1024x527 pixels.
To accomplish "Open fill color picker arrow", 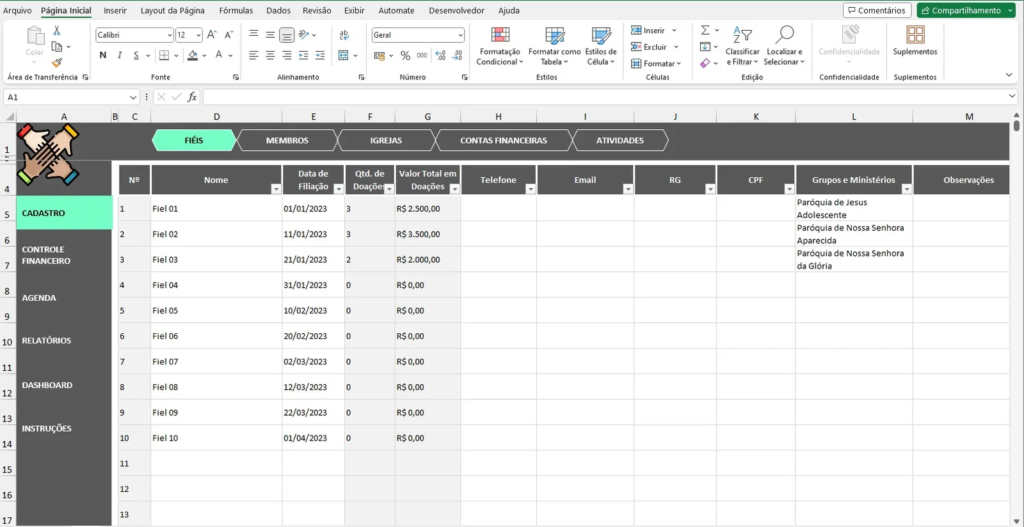I will [202, 56].
